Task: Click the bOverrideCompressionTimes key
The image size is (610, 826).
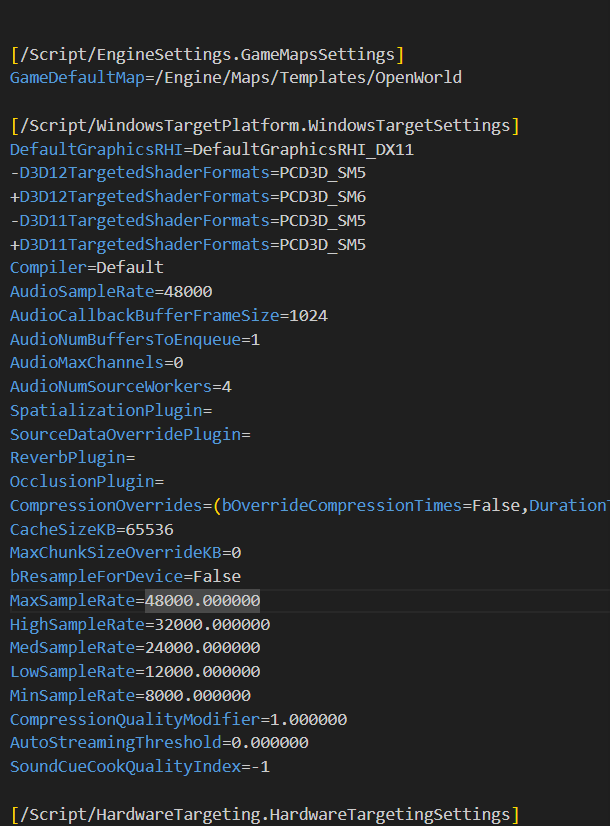Action: tap(342, 506)
